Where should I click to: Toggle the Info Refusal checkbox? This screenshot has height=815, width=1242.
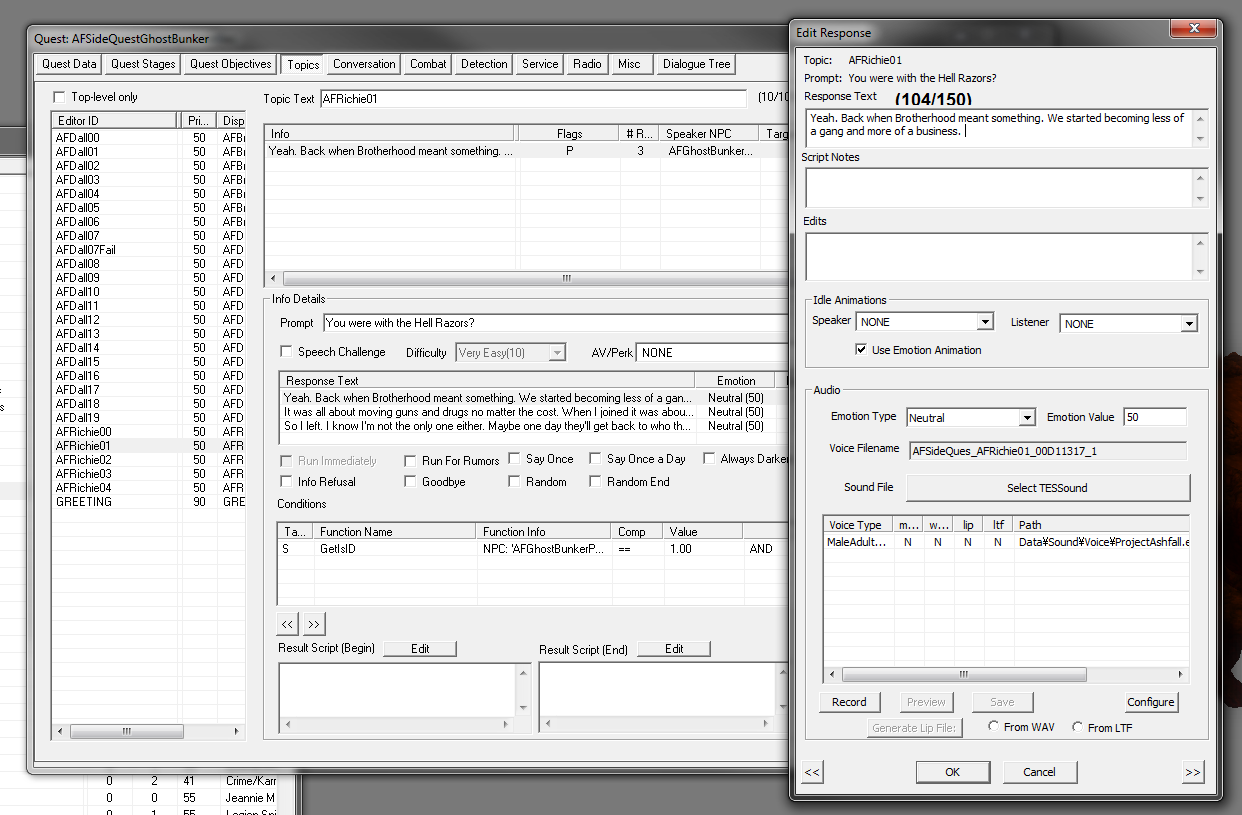click(x=287, y=482)
